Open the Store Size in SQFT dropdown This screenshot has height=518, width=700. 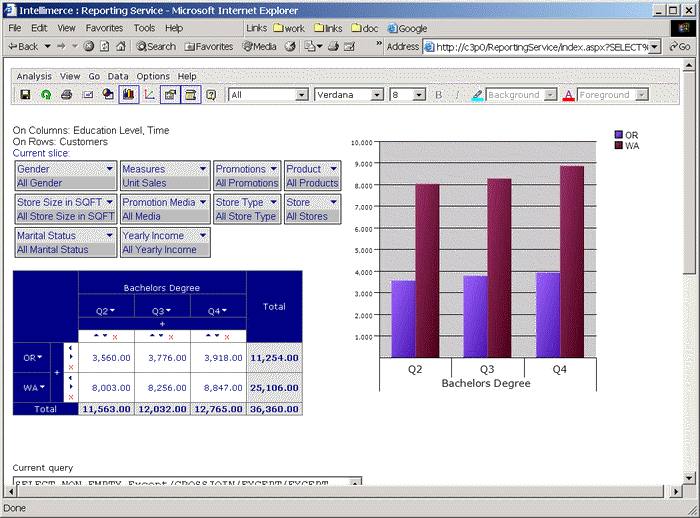(x=110, y=202)
